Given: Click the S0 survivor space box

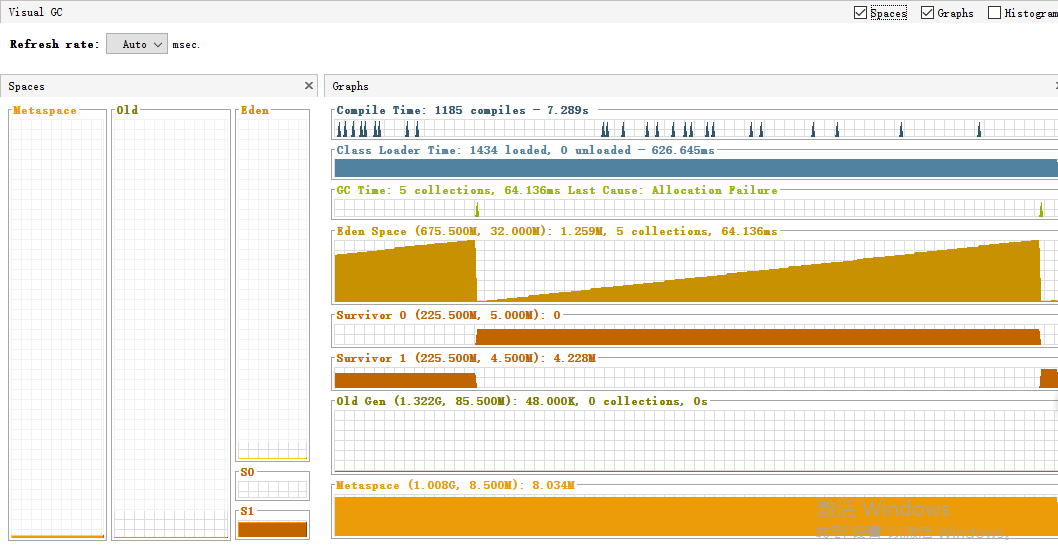Looking at the screenshot, I should 273,489.
